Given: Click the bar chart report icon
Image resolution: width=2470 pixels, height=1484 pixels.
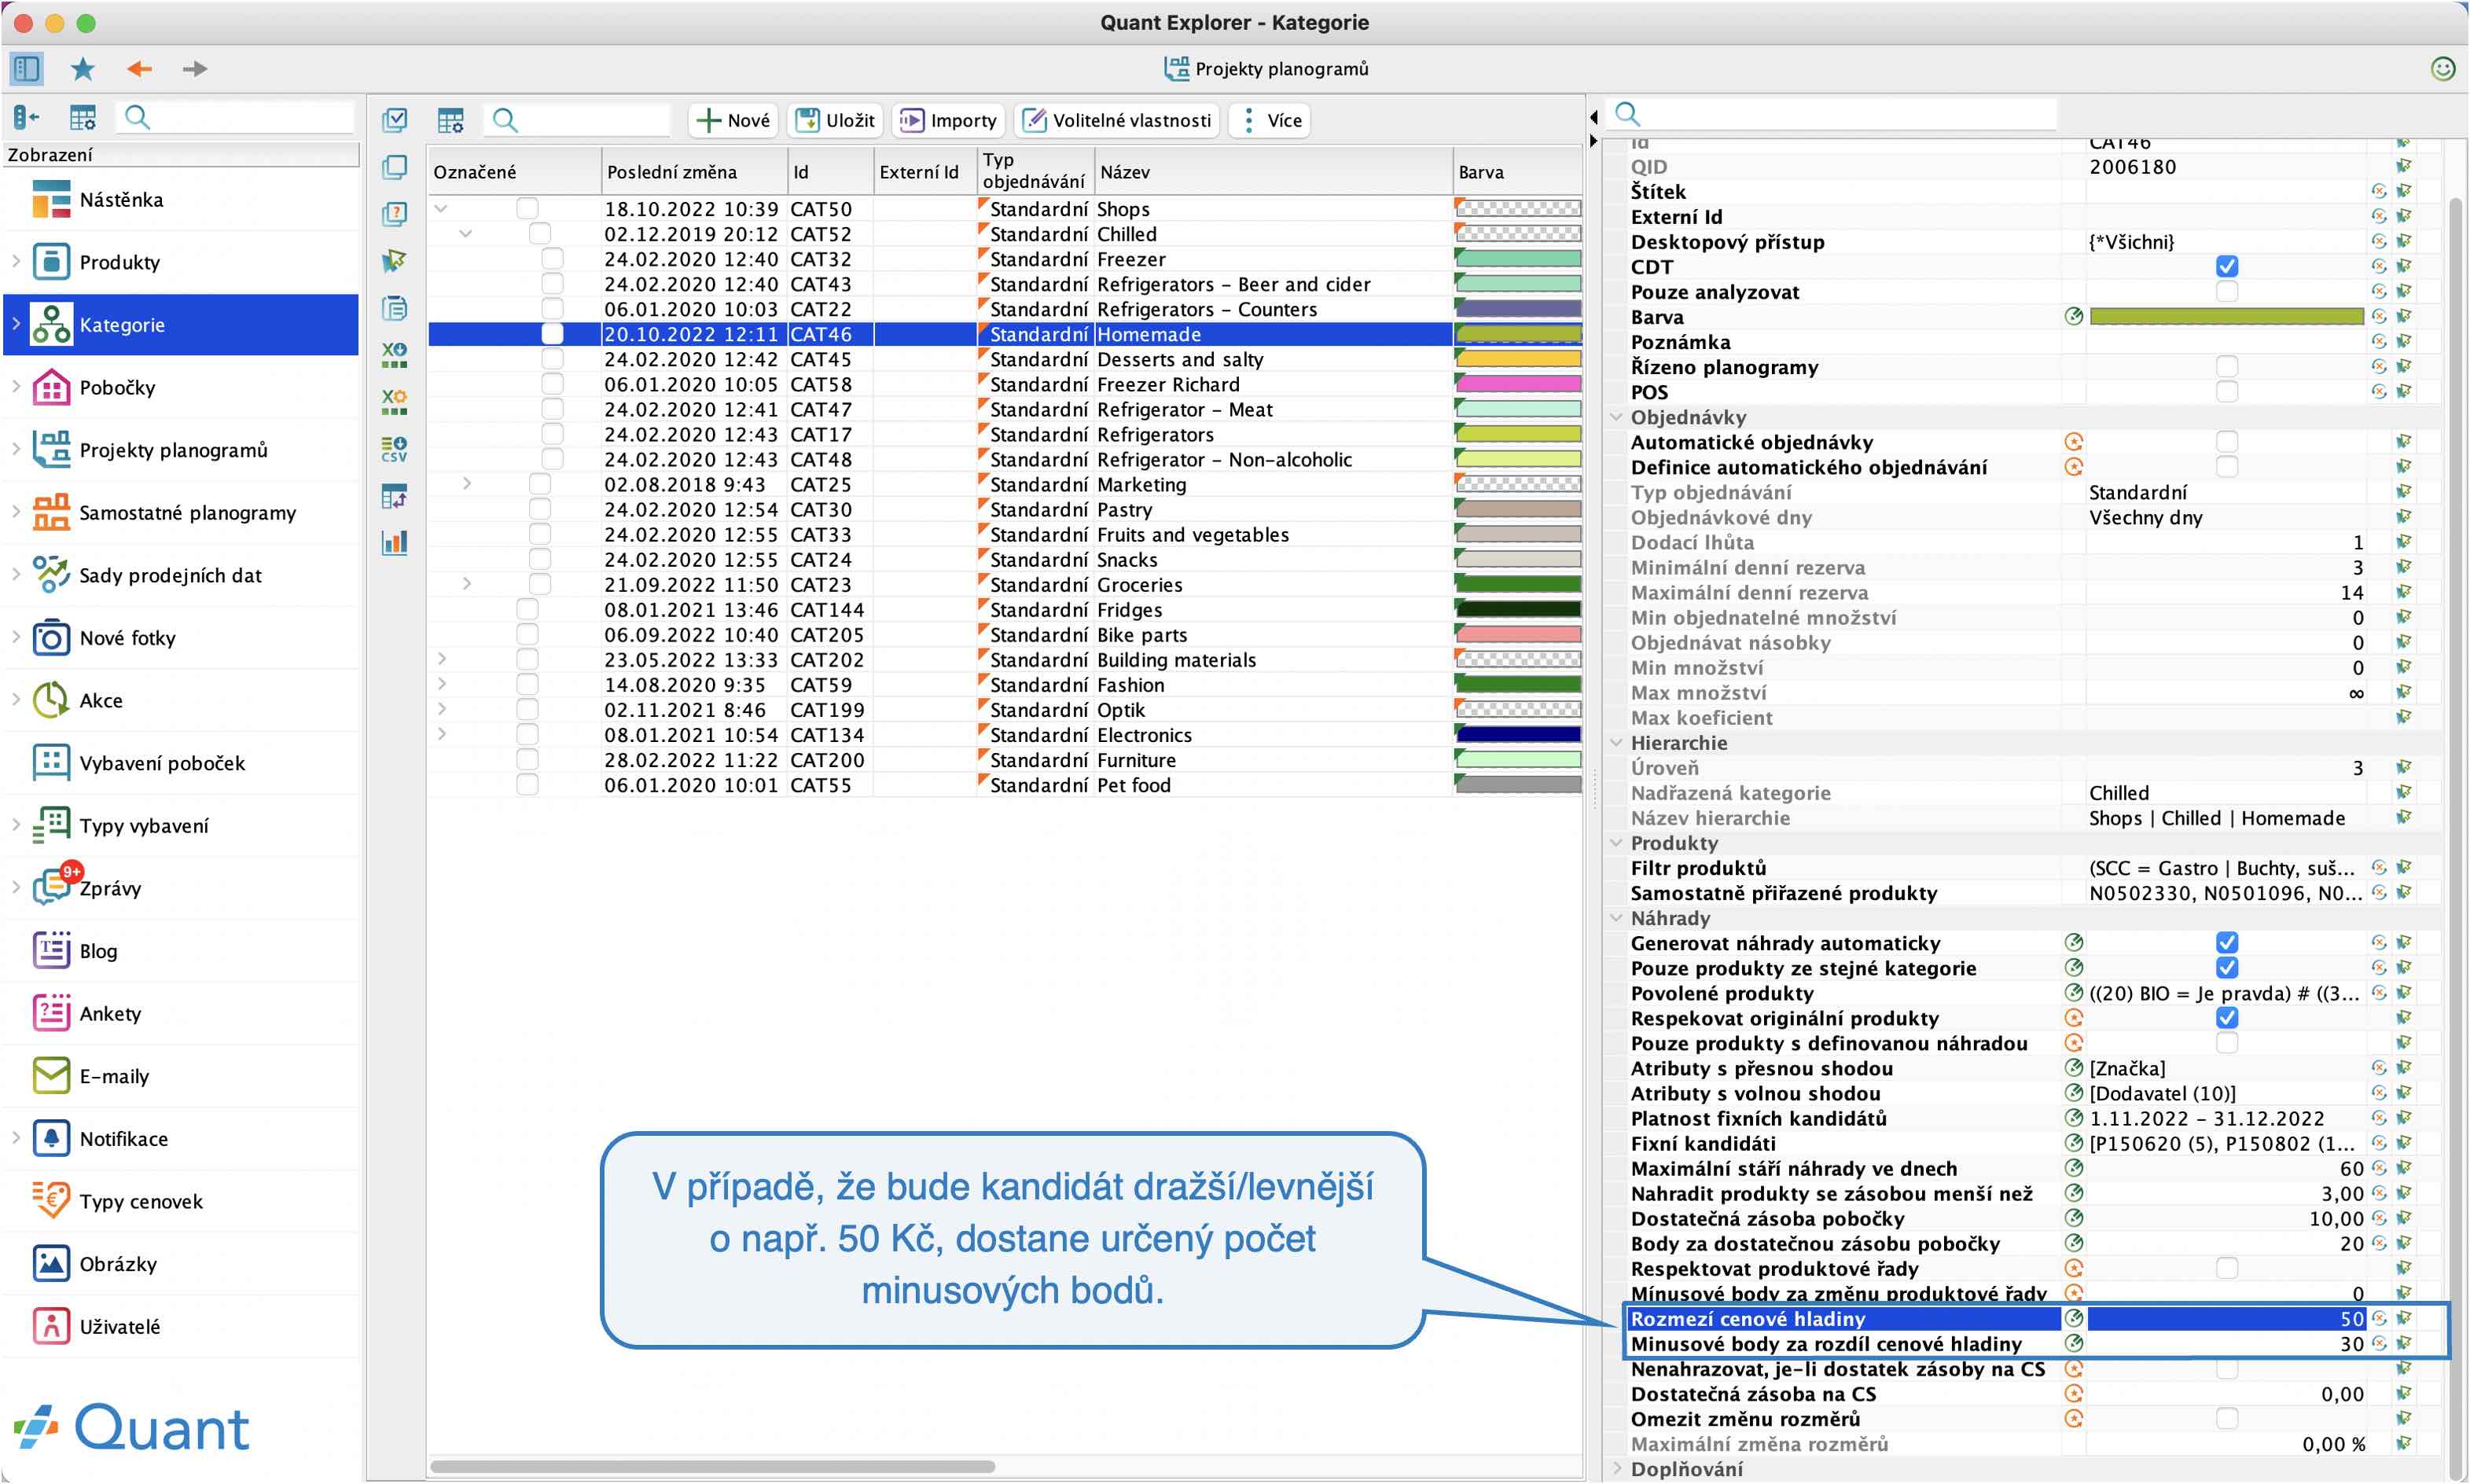Looking at the screenshot, I should tap(395, 543).
